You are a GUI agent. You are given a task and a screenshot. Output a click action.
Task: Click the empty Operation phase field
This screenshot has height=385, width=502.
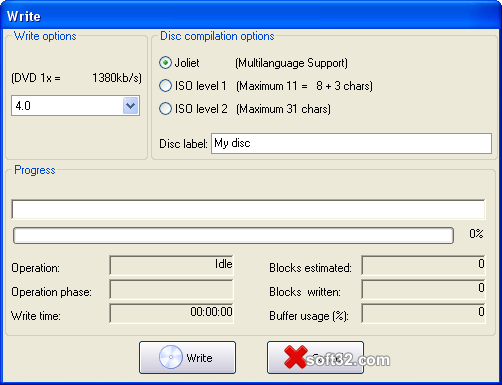tap(171, 289)
